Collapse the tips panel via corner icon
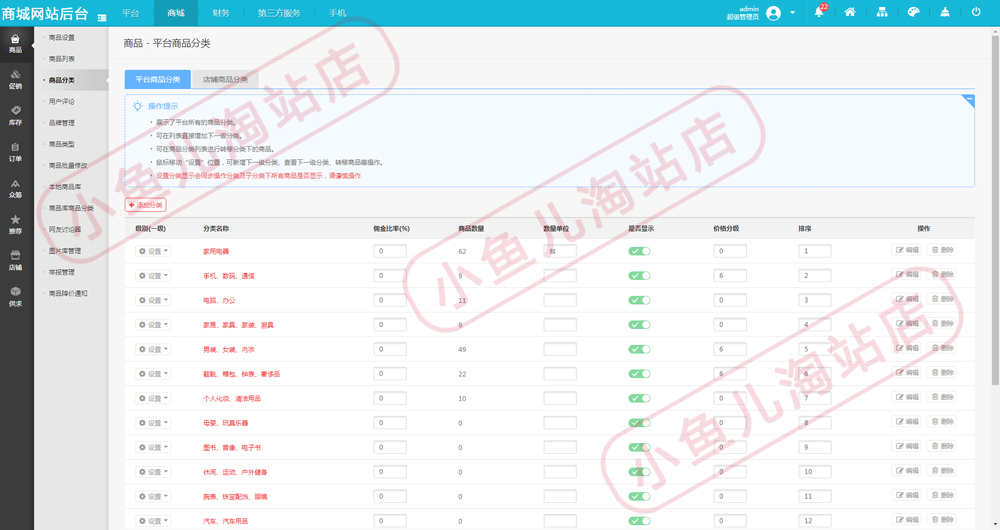This screenshot has height=530, width=1000. click(969, 100)
